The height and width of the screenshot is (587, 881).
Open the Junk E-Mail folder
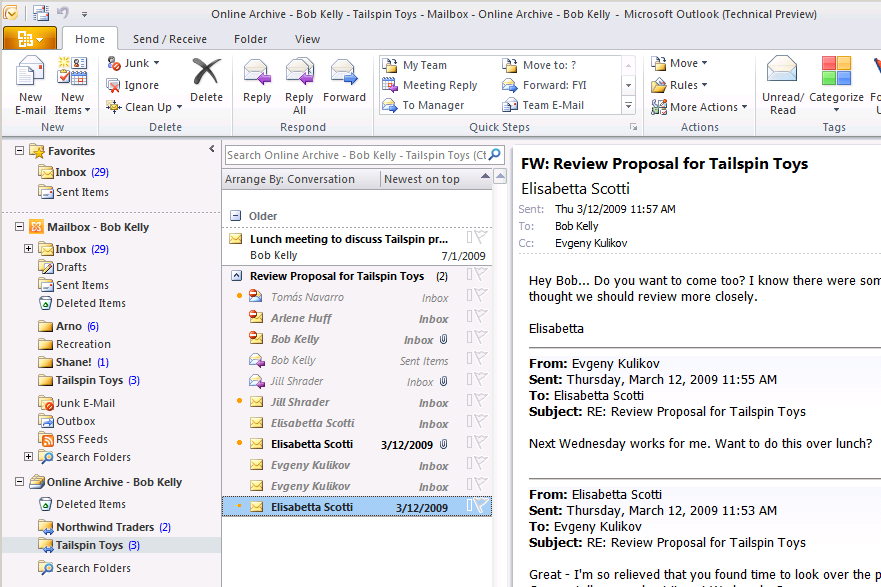(x=76, y=403)
